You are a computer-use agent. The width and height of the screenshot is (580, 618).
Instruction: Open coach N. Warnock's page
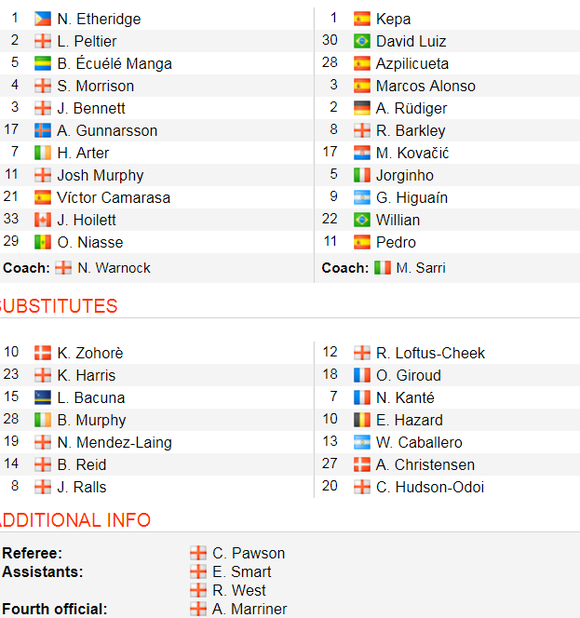(114, 268)
